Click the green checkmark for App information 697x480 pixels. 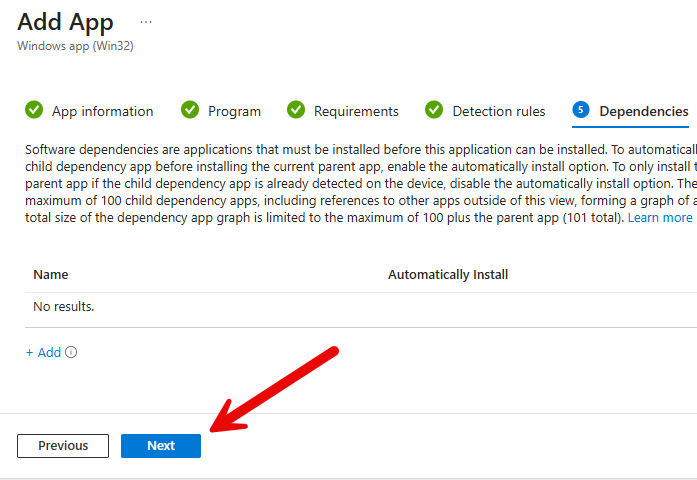tap(34, 110)
